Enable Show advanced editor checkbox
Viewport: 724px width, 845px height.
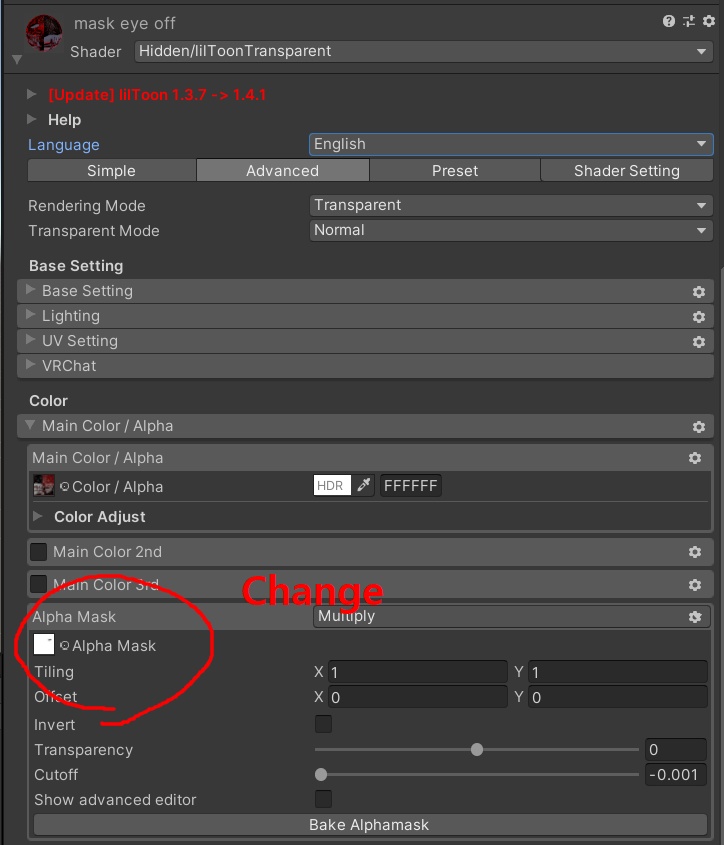(x=323, y=799)
